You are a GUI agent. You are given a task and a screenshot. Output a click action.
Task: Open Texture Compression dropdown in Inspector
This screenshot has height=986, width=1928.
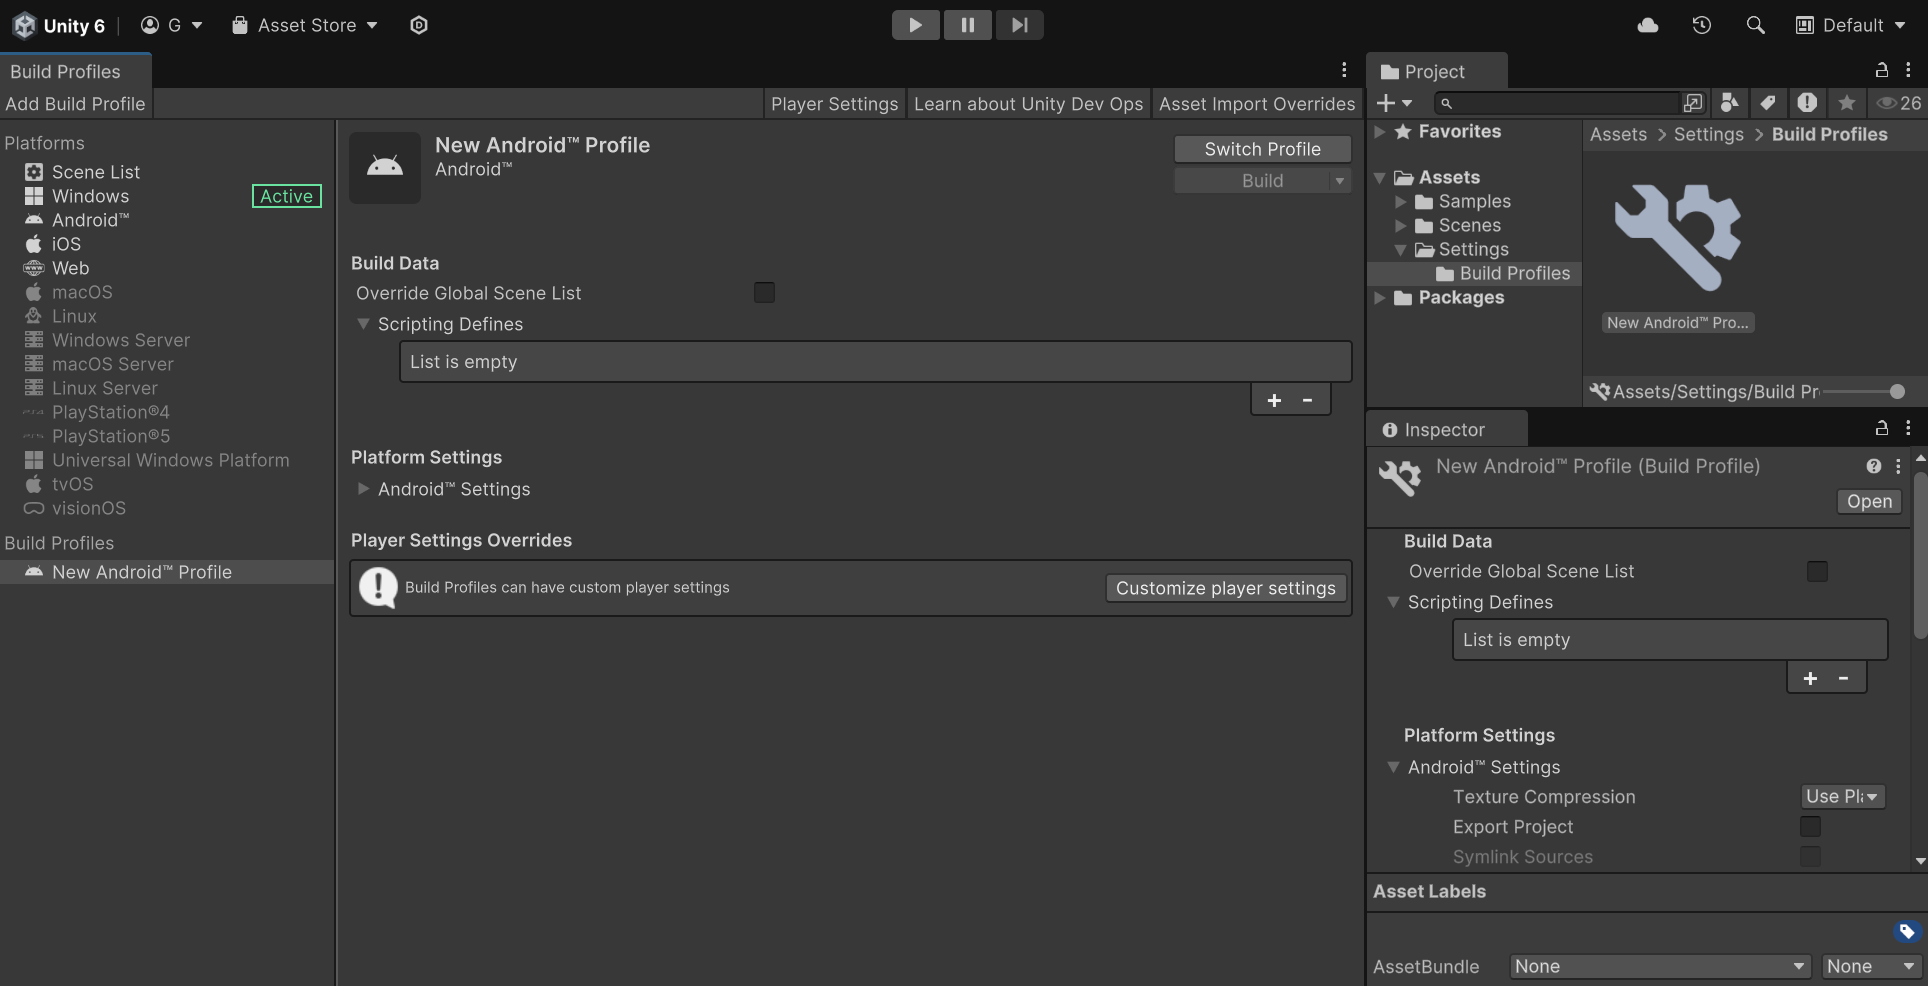coord(1842,797)
